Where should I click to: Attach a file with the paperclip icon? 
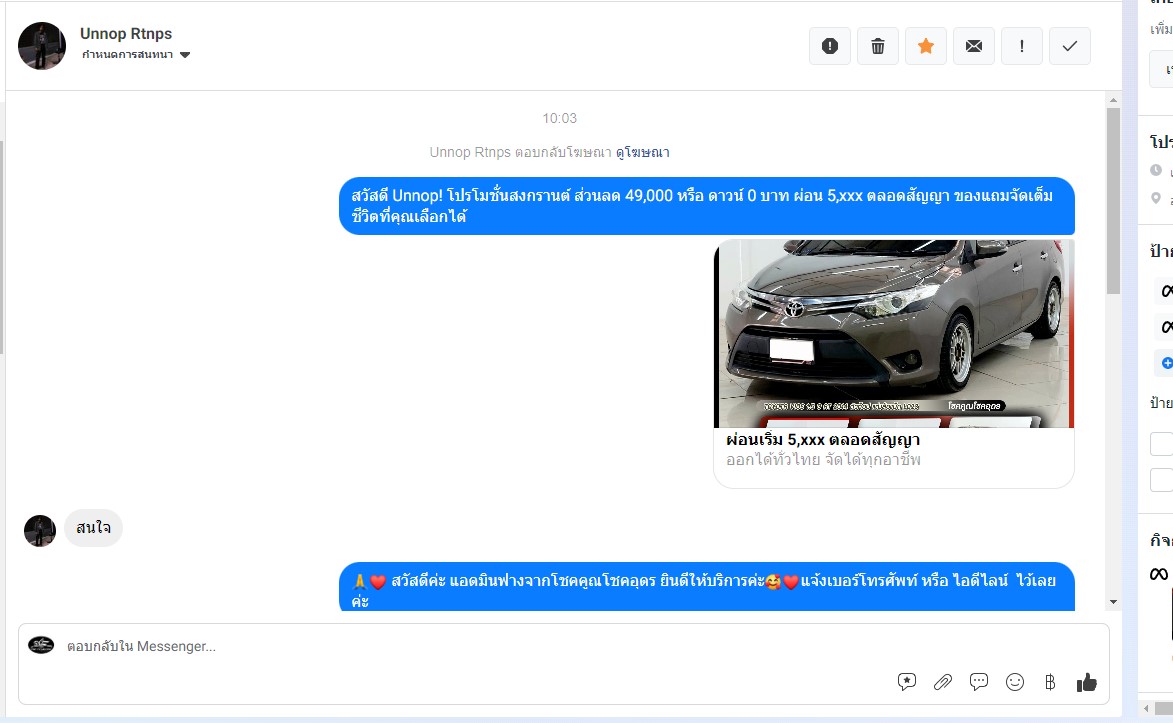click(x=943, y=682)
